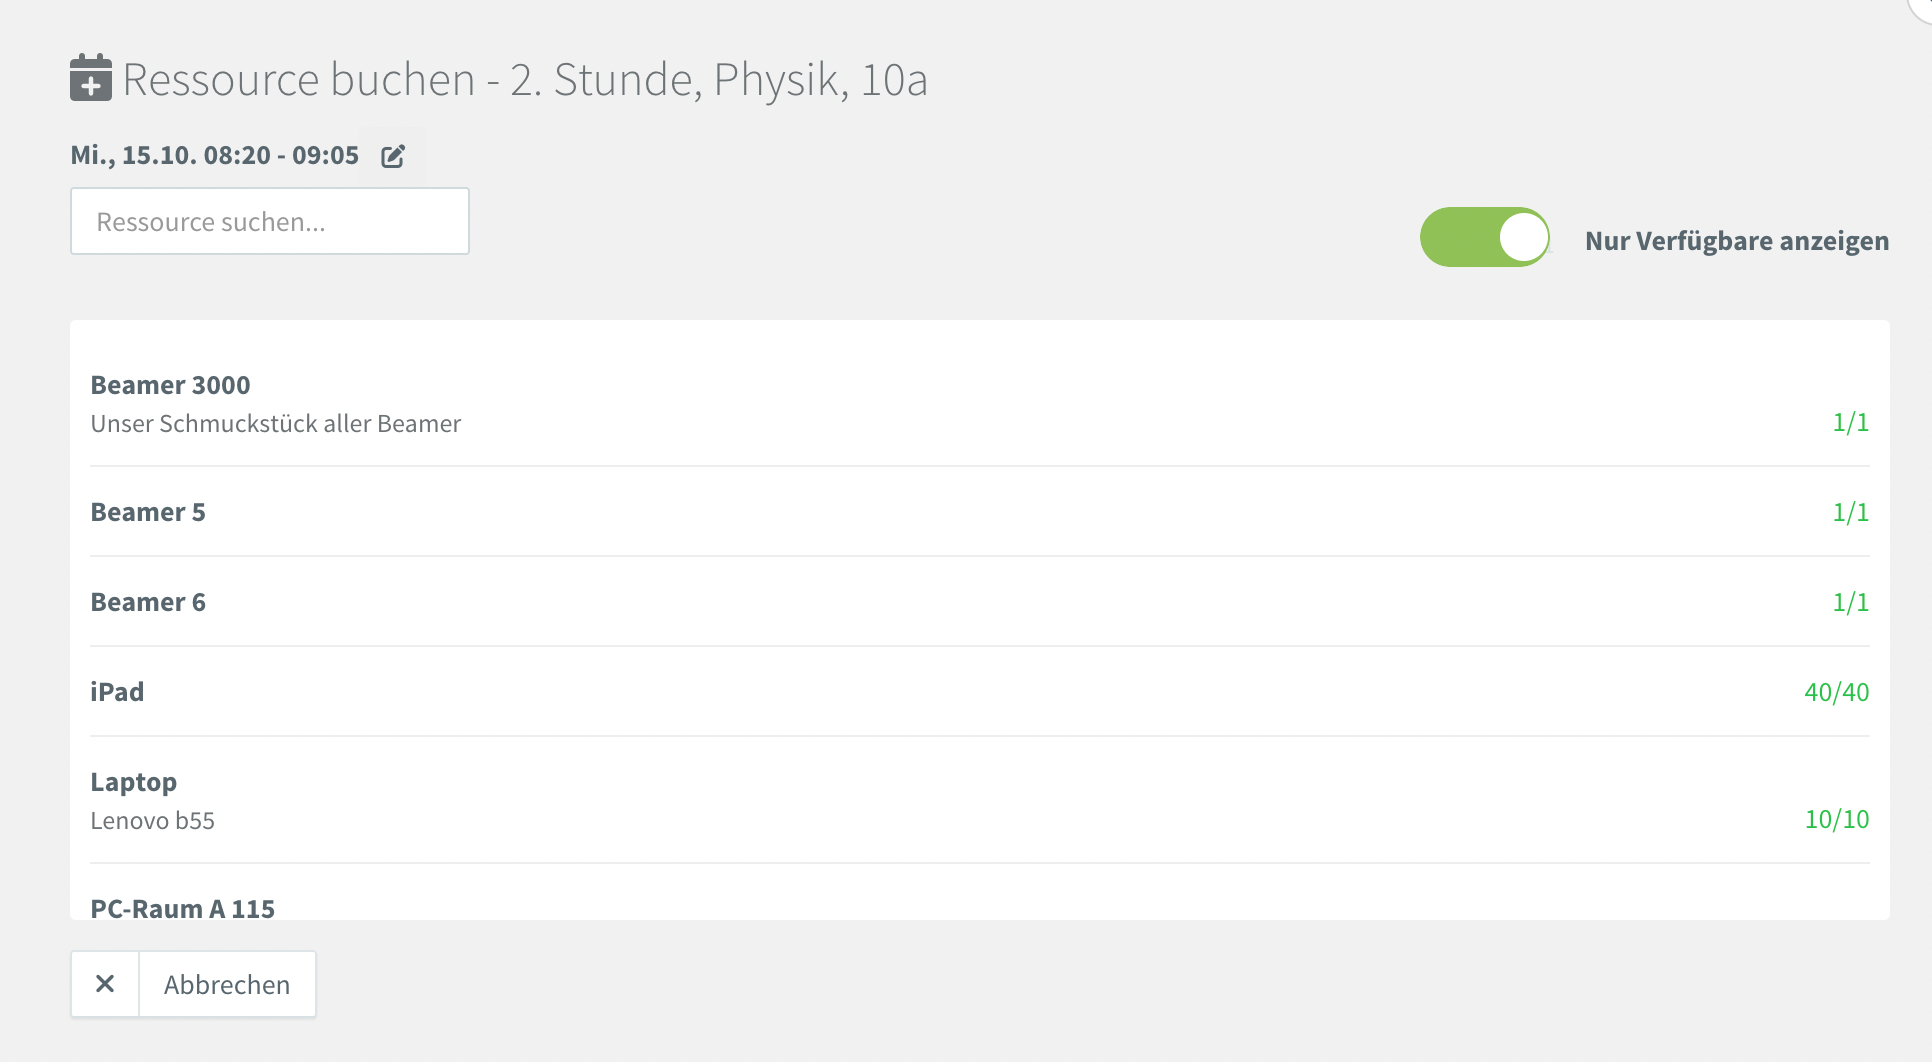Screen dimensions: 1932x1062
Task: Click the date text 'Mi., 15.10. 08:20 - 09:05'
Action: 214,156
